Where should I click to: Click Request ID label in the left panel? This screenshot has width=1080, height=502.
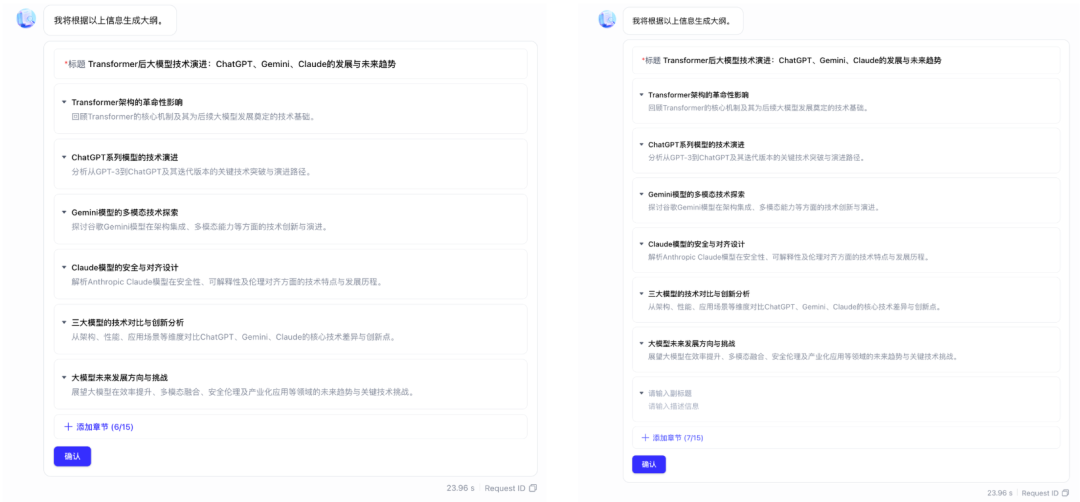(x=504, y=488)
